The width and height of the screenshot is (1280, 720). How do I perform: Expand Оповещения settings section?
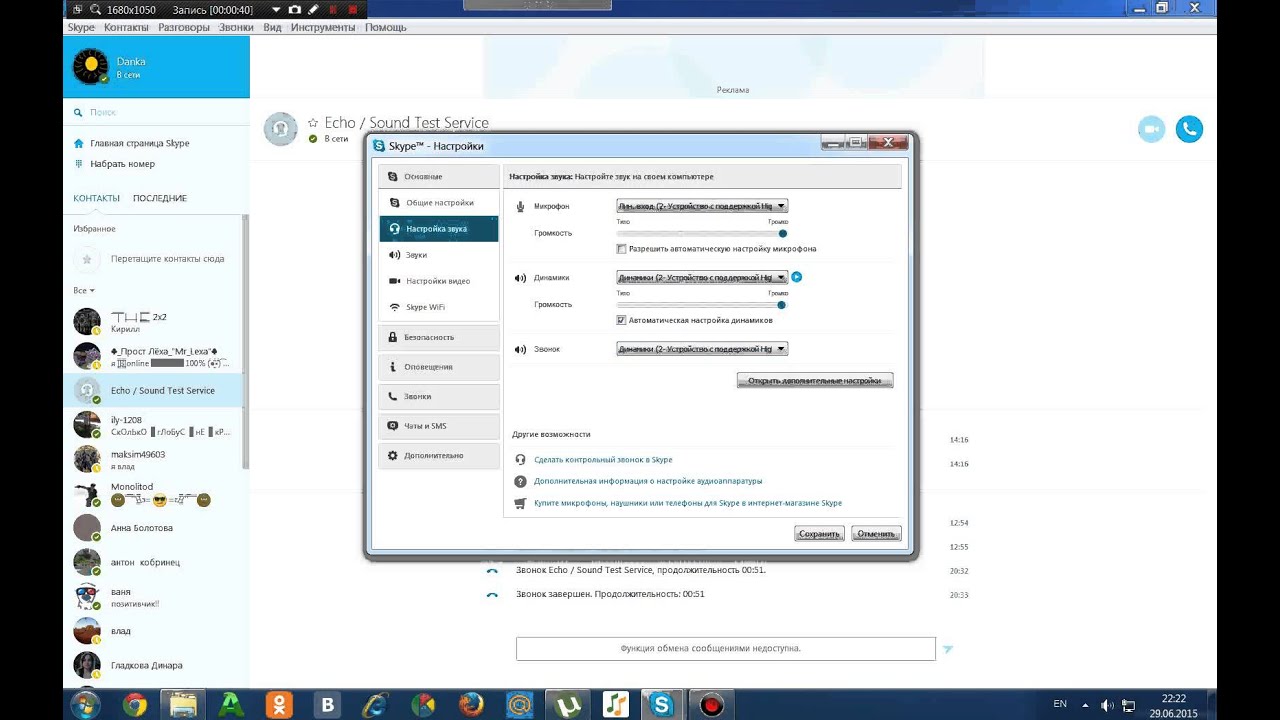click(x=438, y=367)
